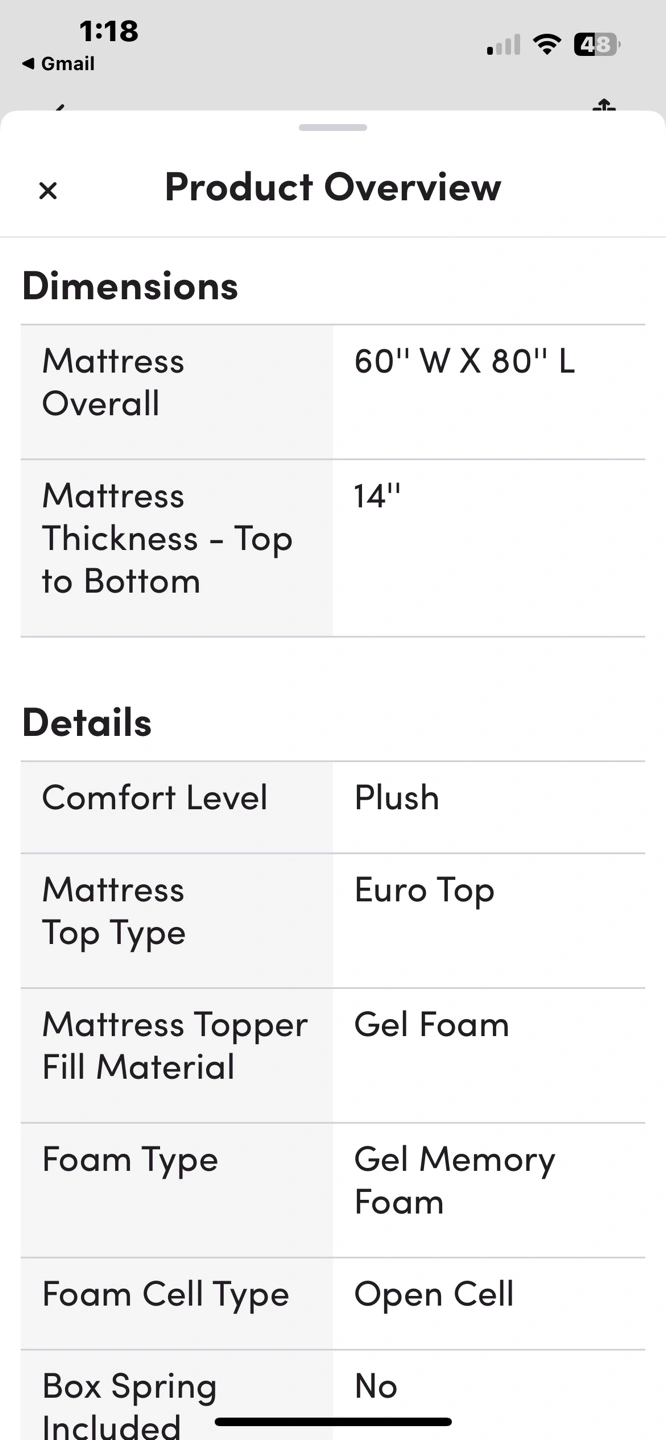Tap the Dimensions section heading
The width and height of the screenshot is (666, 1440).
(130, 286)
